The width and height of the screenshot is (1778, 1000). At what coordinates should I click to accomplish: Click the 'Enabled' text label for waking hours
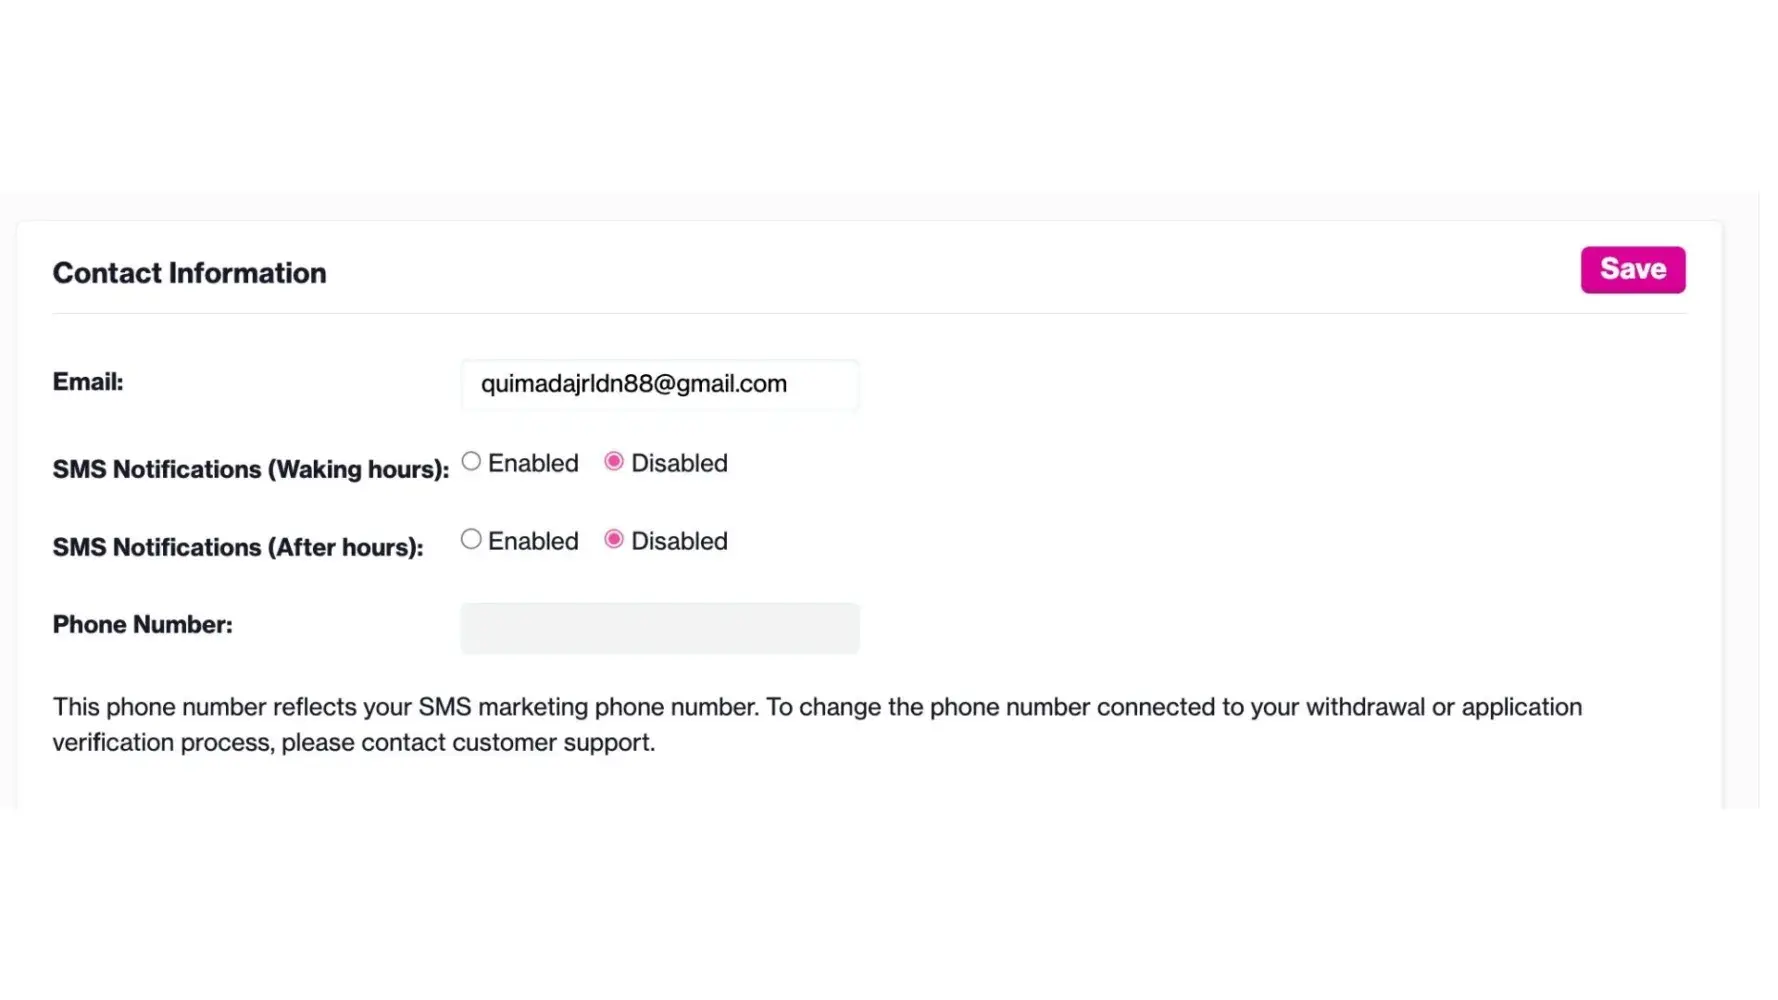(533, 464)
